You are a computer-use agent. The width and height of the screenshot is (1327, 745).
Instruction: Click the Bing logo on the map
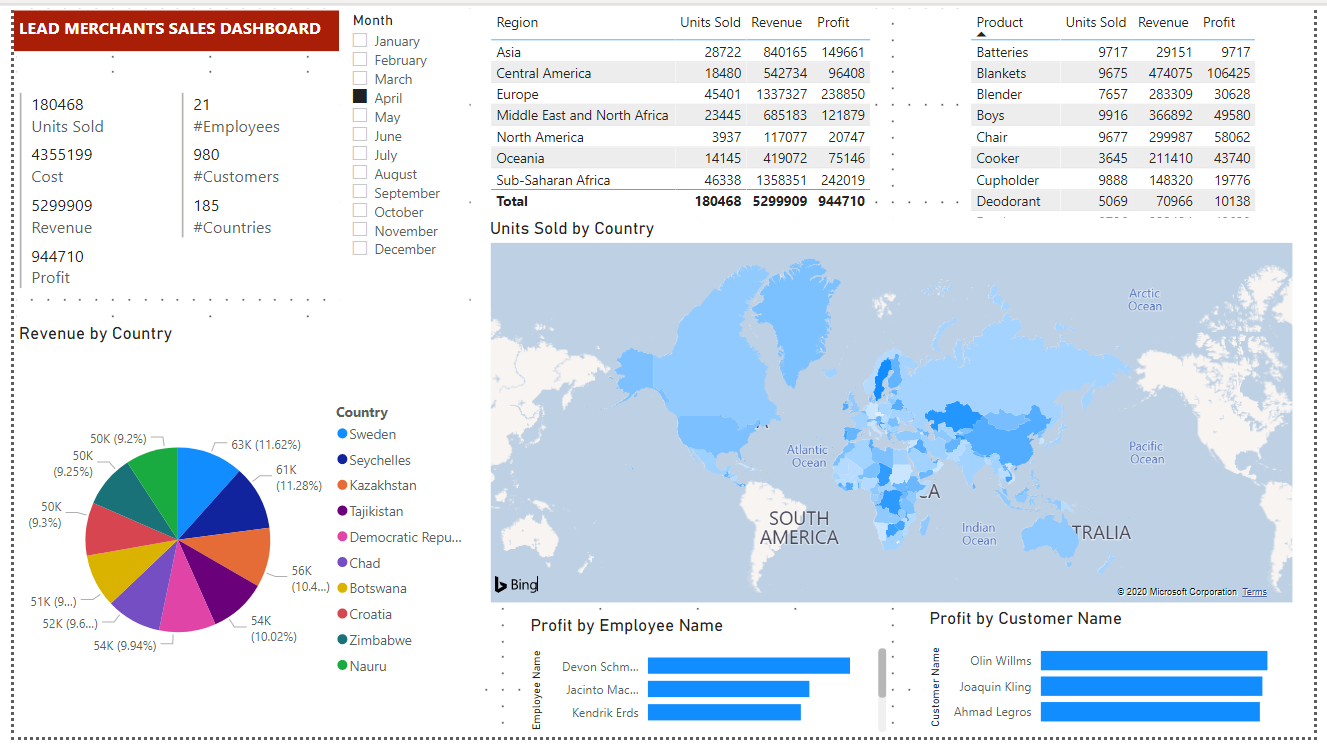pyautogui.click(x=516, y=584)
